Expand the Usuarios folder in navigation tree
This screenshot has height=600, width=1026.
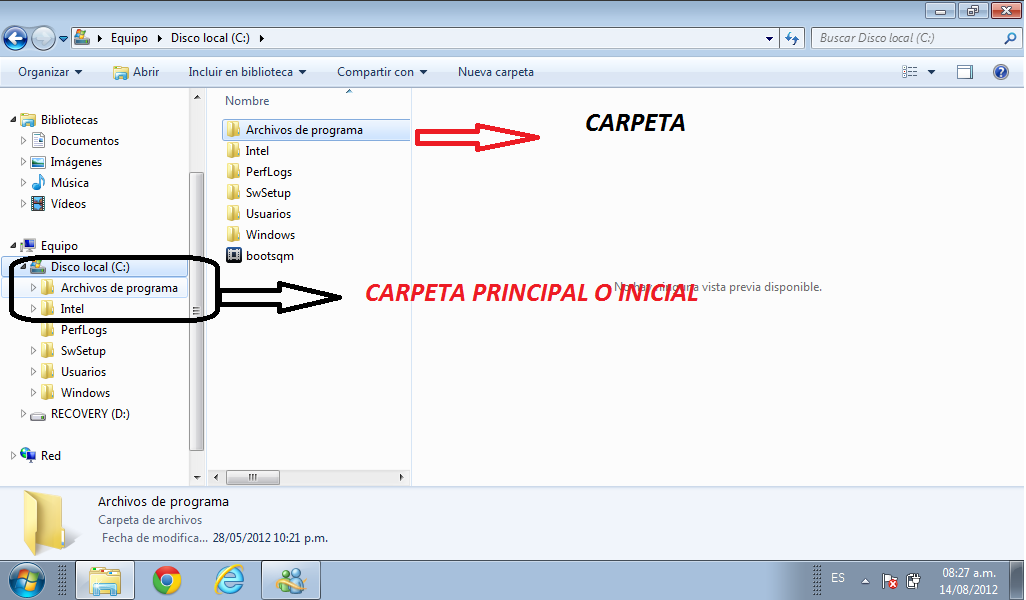[x=34, y=372]
